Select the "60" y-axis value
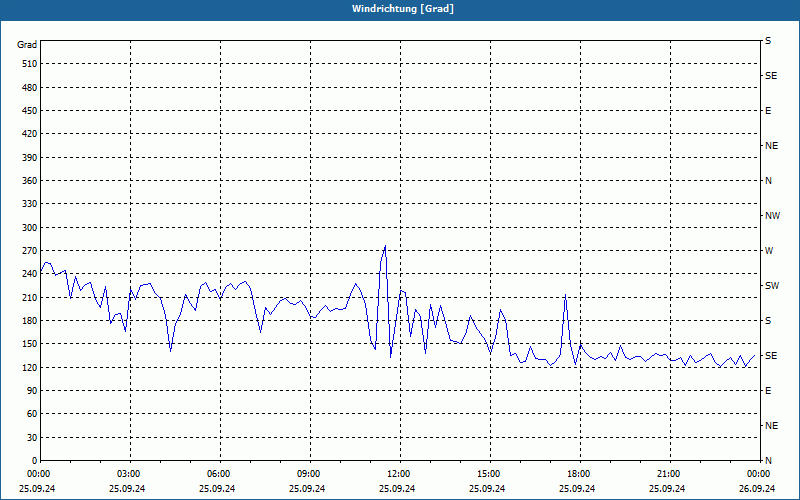The image size is (800, 500). tap(32, 414)
